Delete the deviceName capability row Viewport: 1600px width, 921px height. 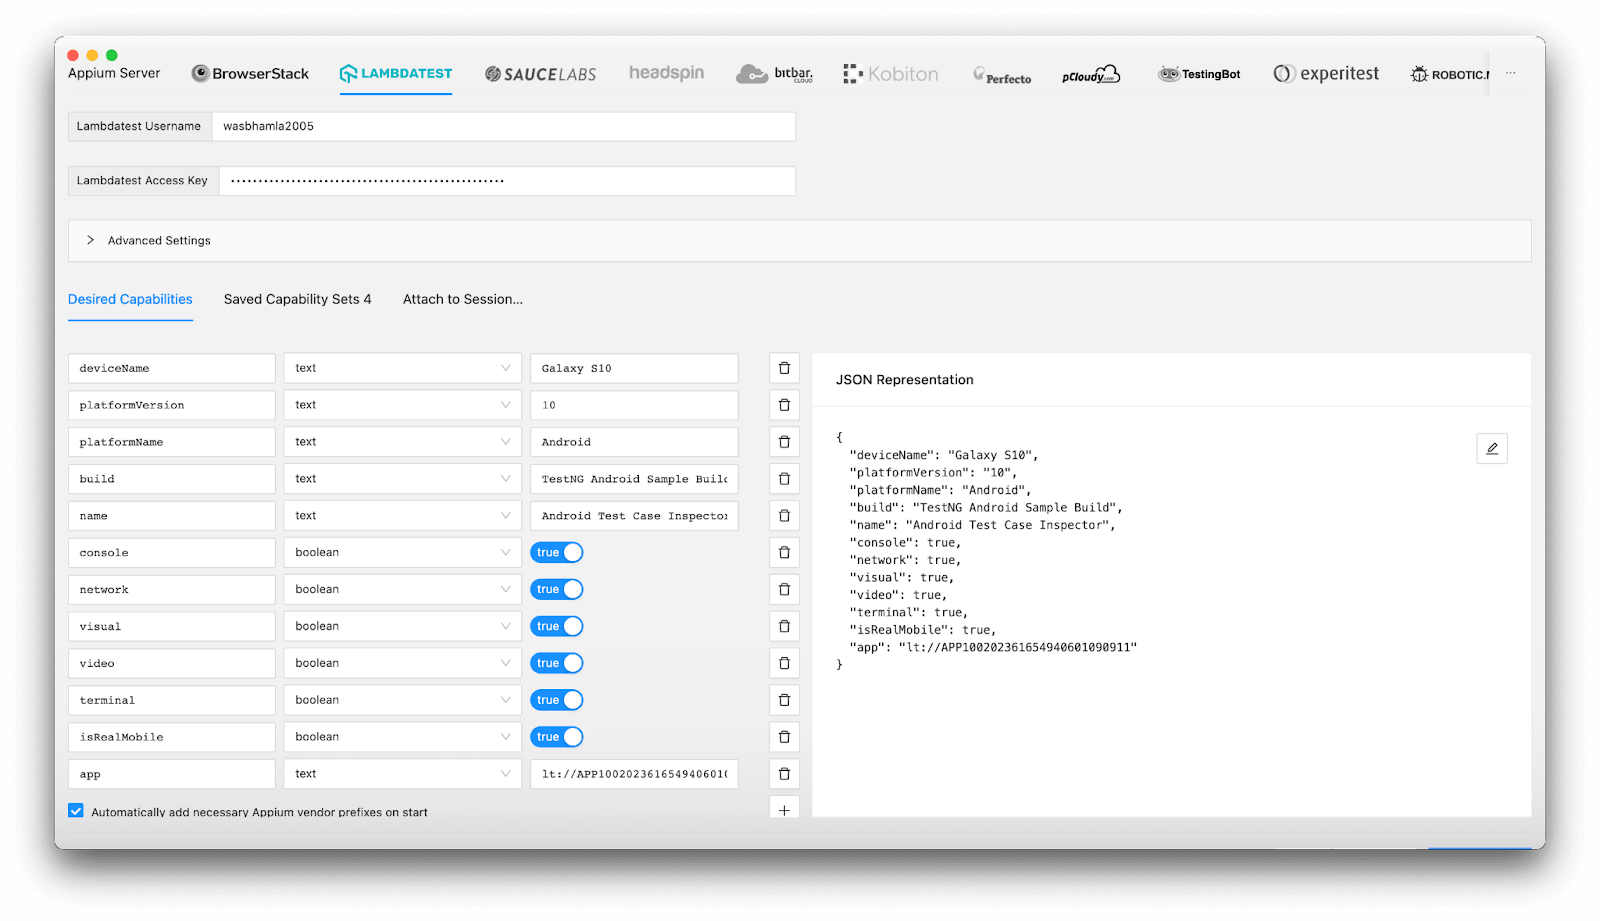coord(784,368)
